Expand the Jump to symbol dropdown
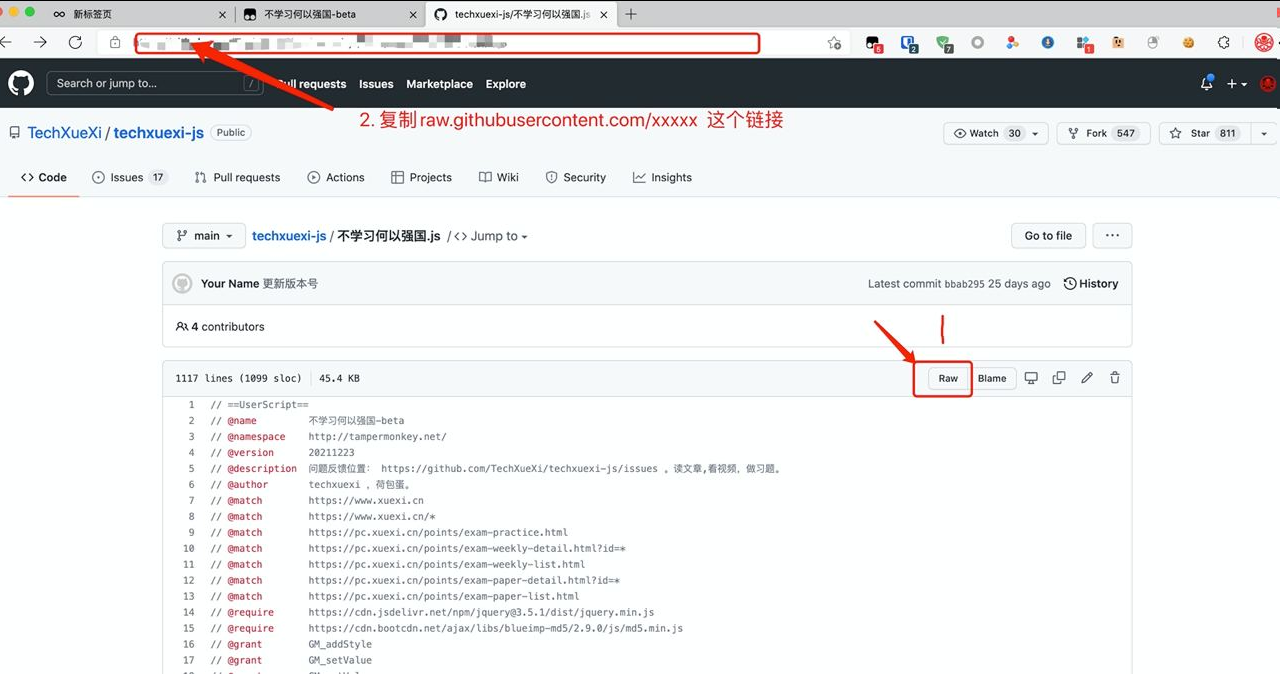The height and width of the screenshot is (674, 1280). point(491,236)
